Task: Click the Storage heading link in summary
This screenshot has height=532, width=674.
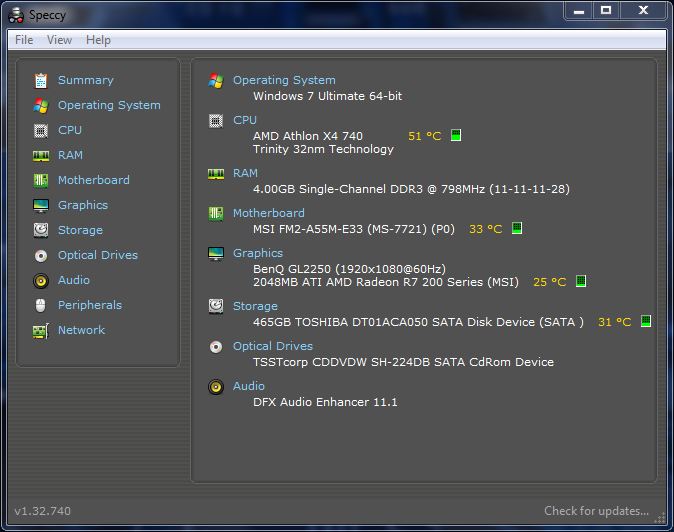Action: click(x=255, y=306)
